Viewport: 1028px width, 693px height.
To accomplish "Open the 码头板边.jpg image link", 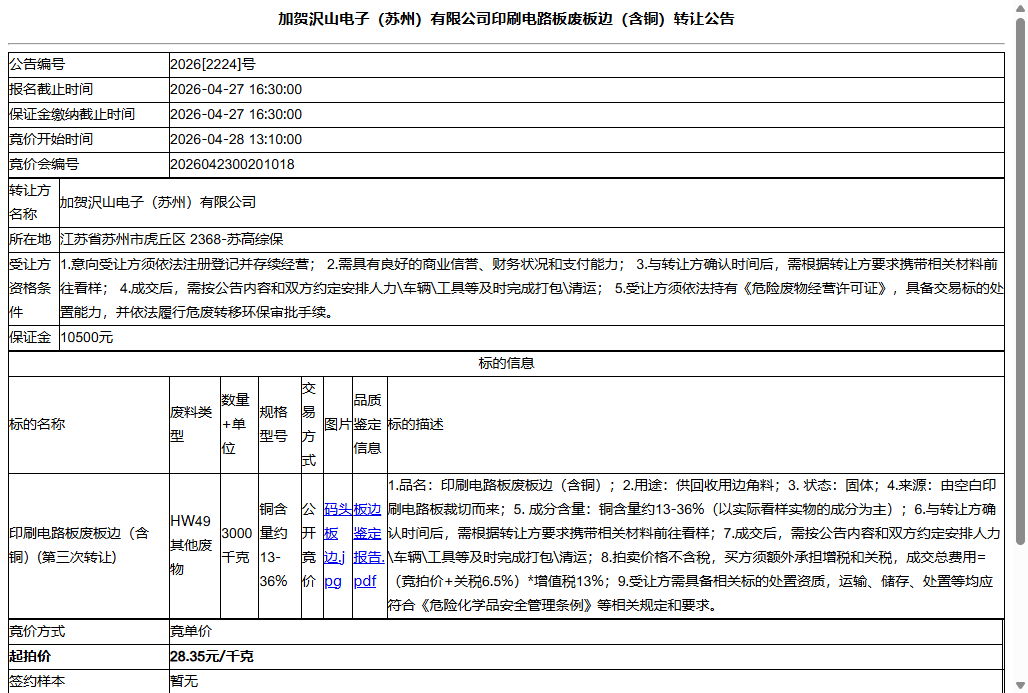I will 338,545.
